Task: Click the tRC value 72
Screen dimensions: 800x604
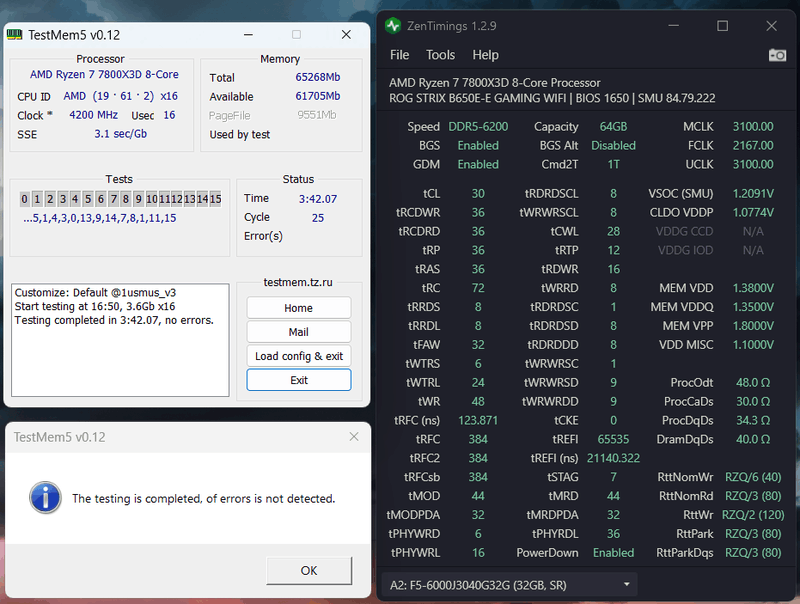Action: click(x=478, y=288)
